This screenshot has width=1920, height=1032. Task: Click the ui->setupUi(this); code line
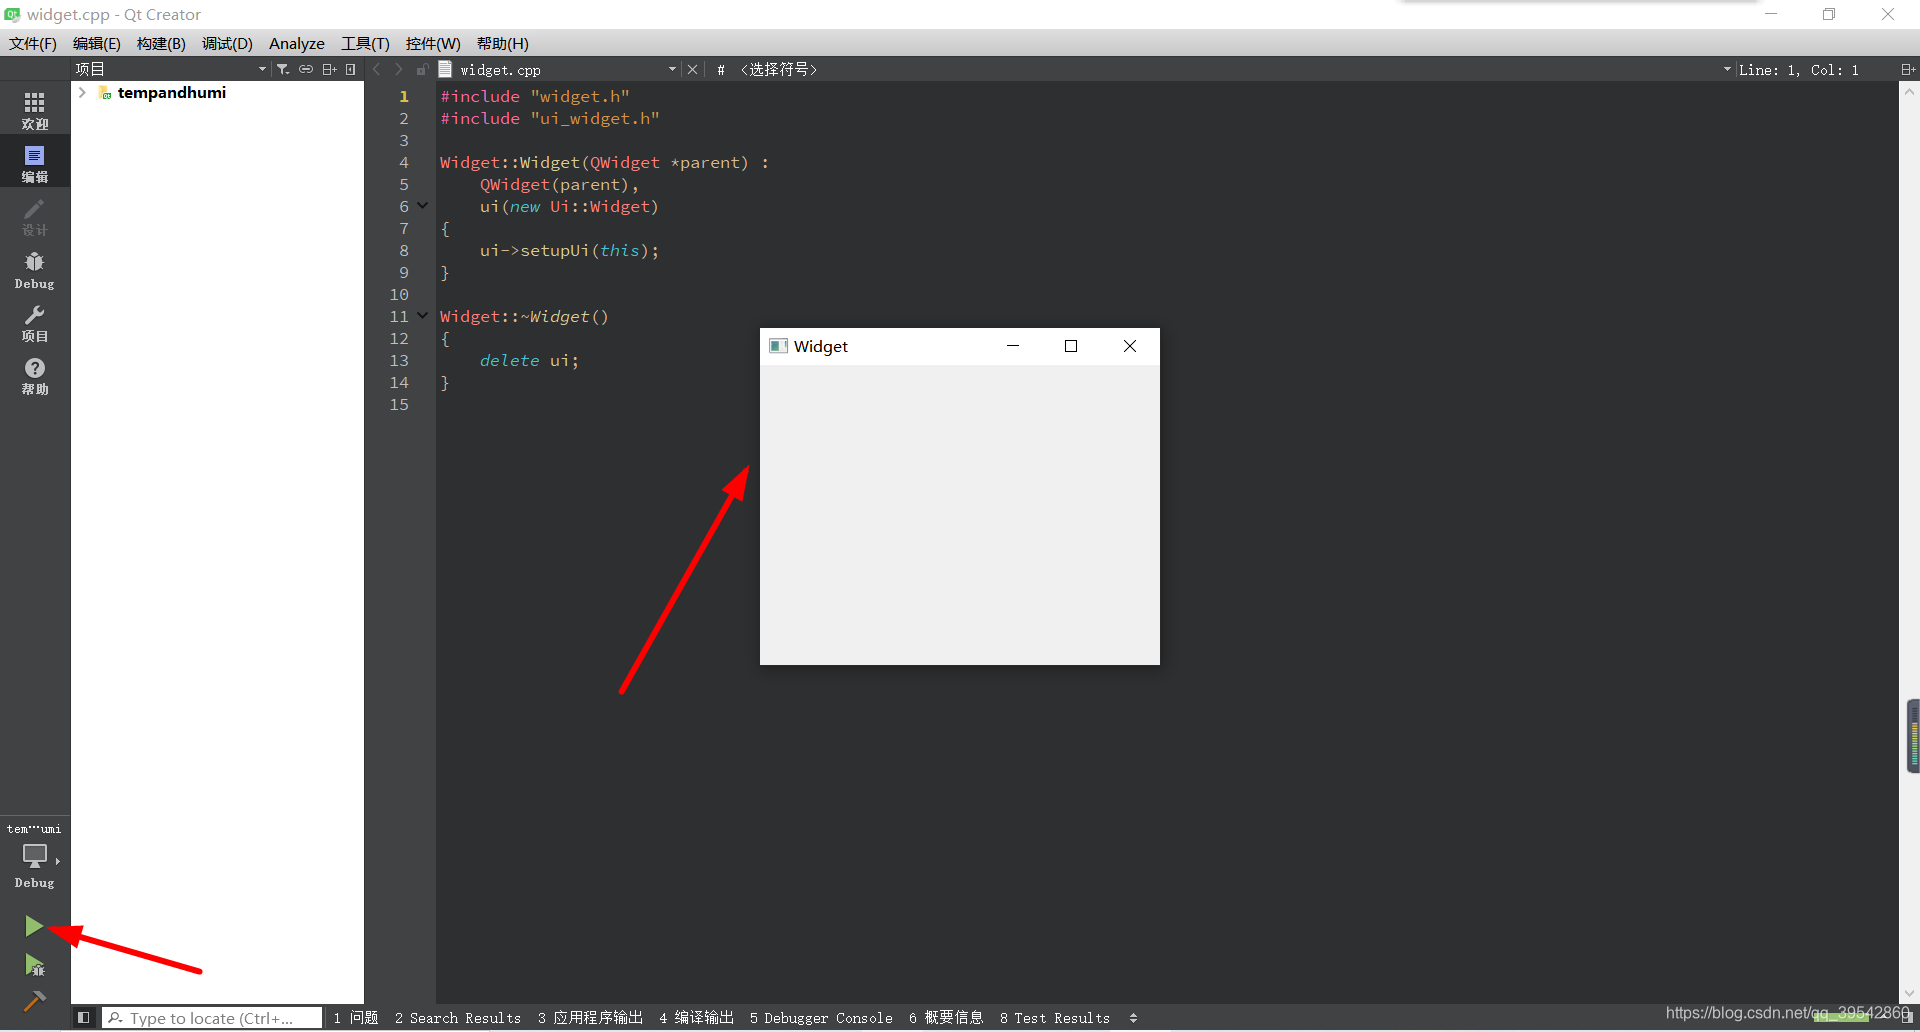(569, 250)
